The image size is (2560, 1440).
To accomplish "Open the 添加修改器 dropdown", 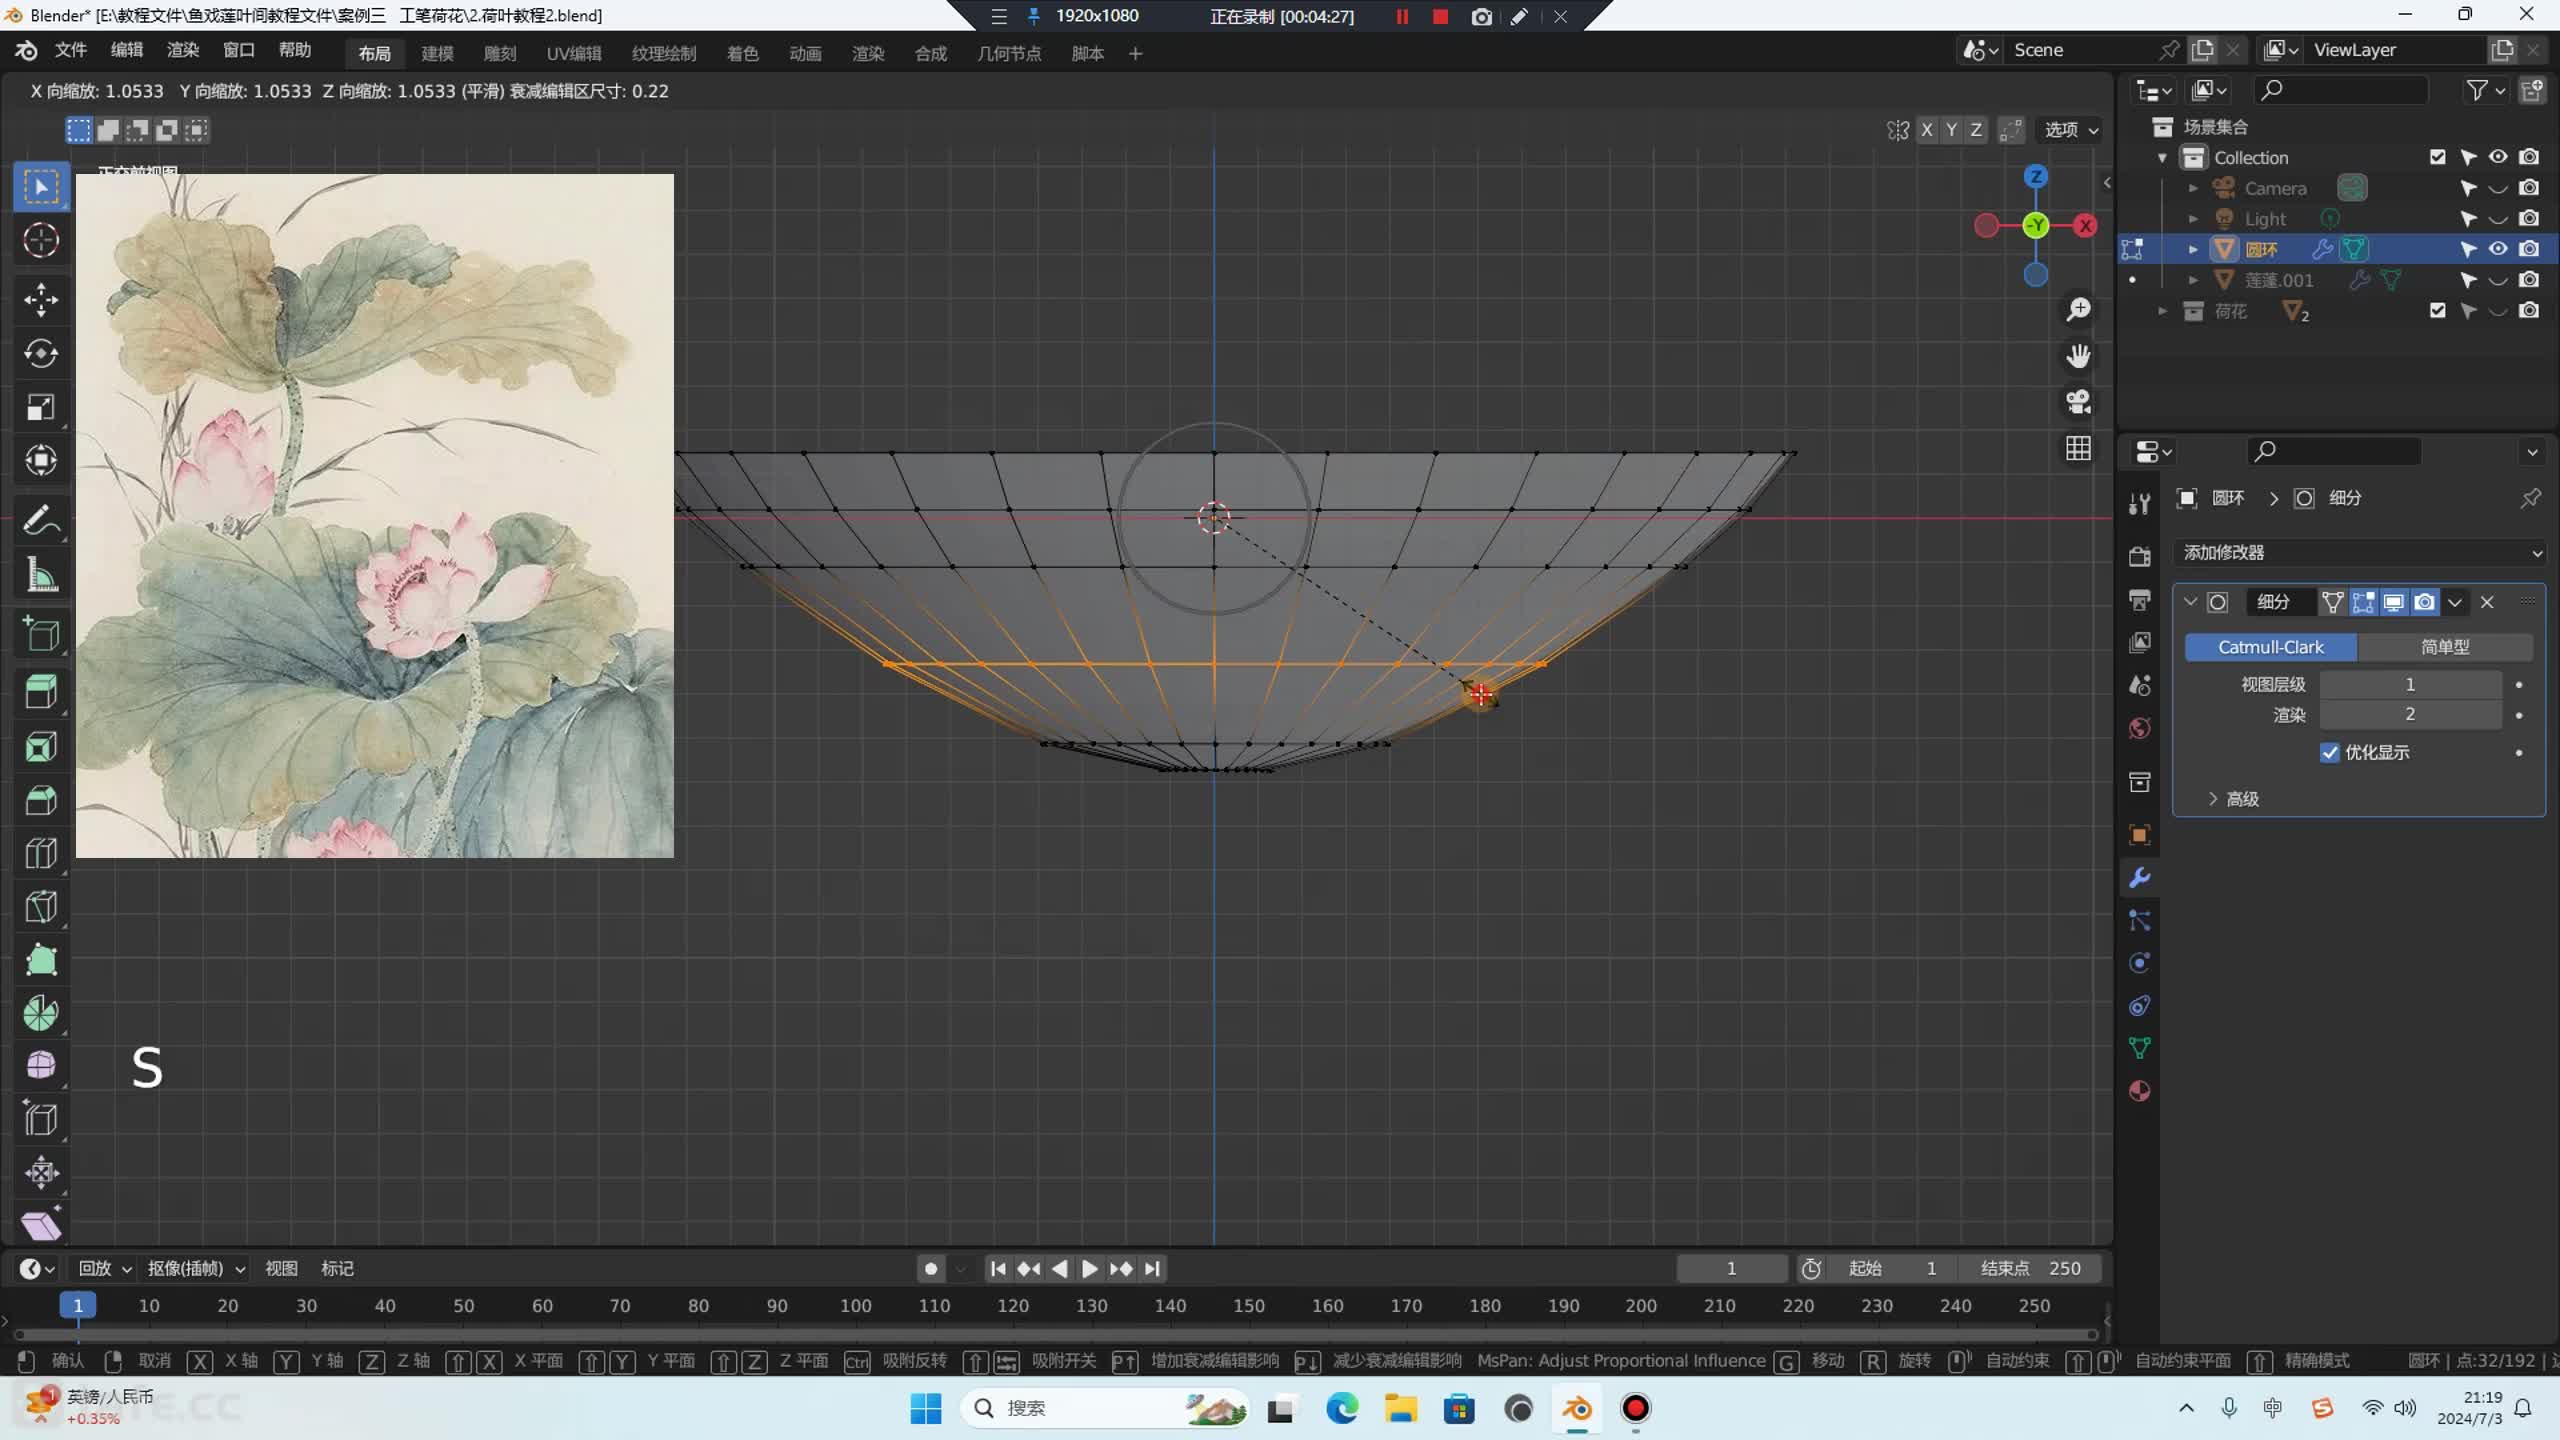I will (x=2360, y=553).
